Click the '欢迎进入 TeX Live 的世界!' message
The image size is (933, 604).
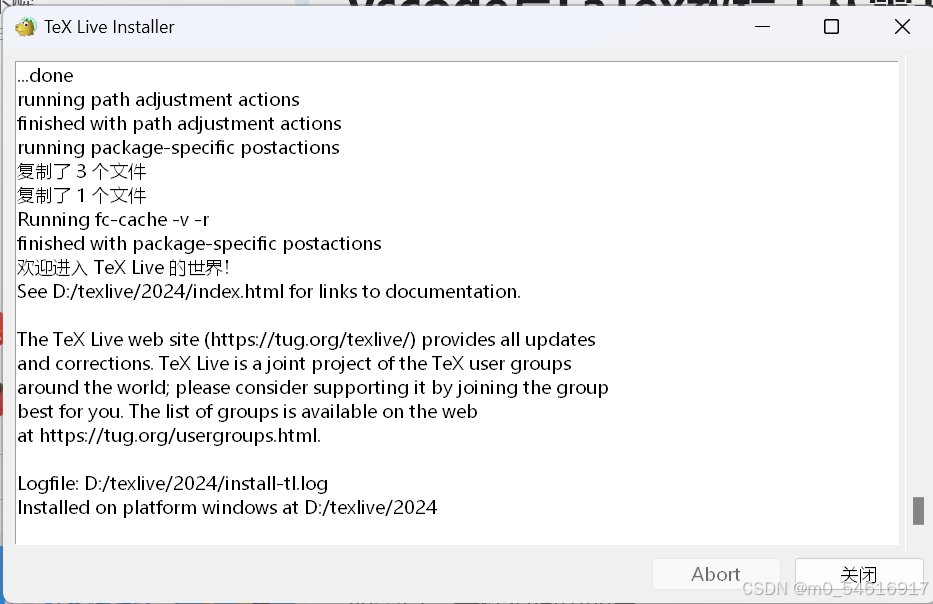coord(123,267)
